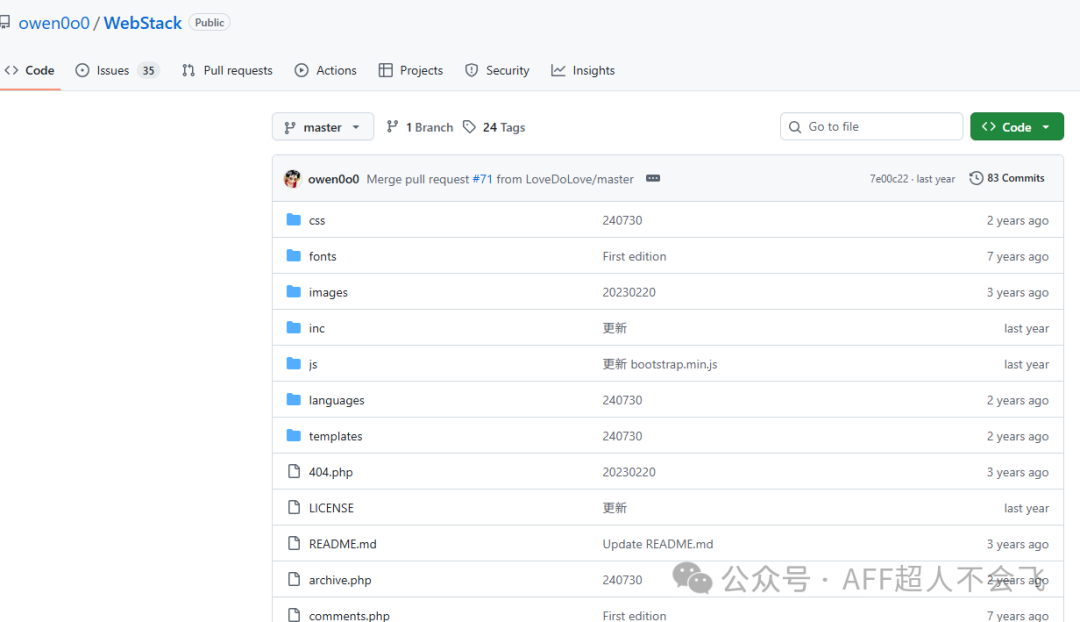The image size is (1080, 622).
Task: Click the Issues count badge 35
Action: coord(148,70)
